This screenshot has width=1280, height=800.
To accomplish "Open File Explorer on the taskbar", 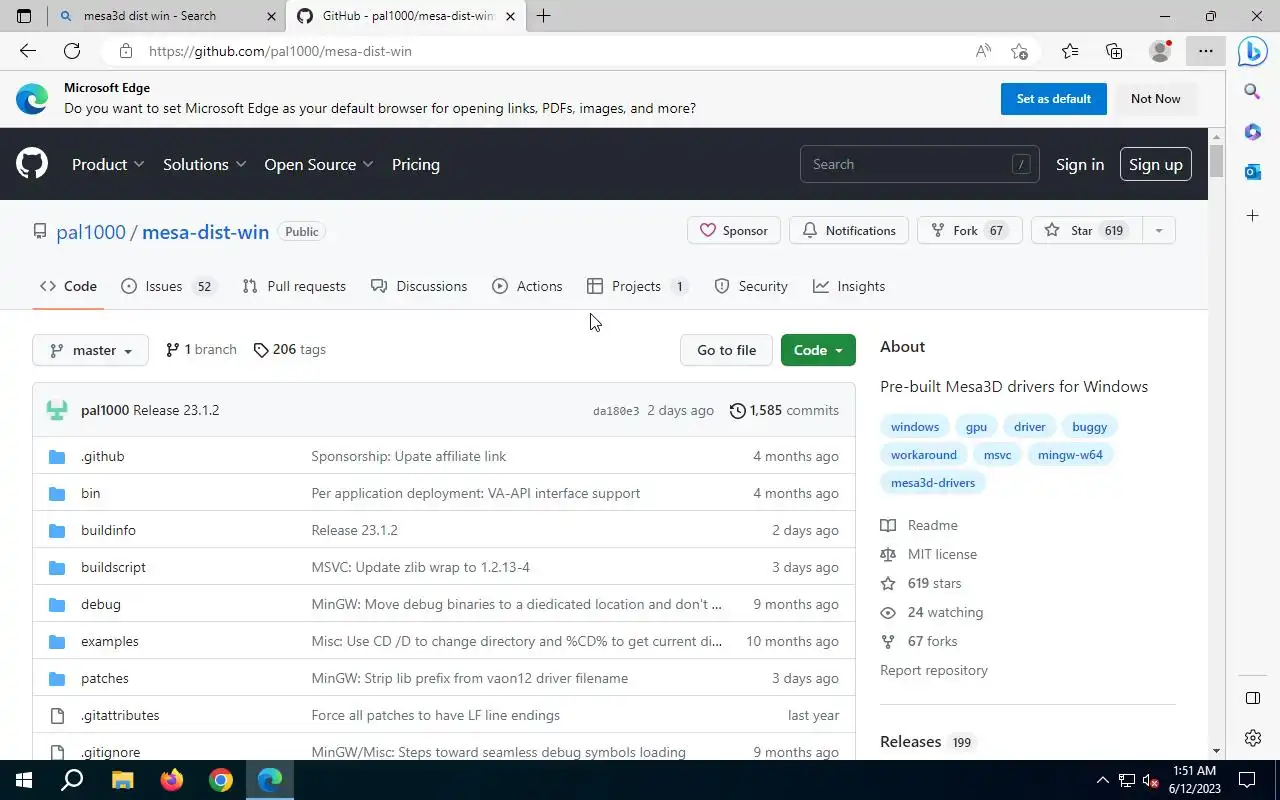I will tap(122, 780).
